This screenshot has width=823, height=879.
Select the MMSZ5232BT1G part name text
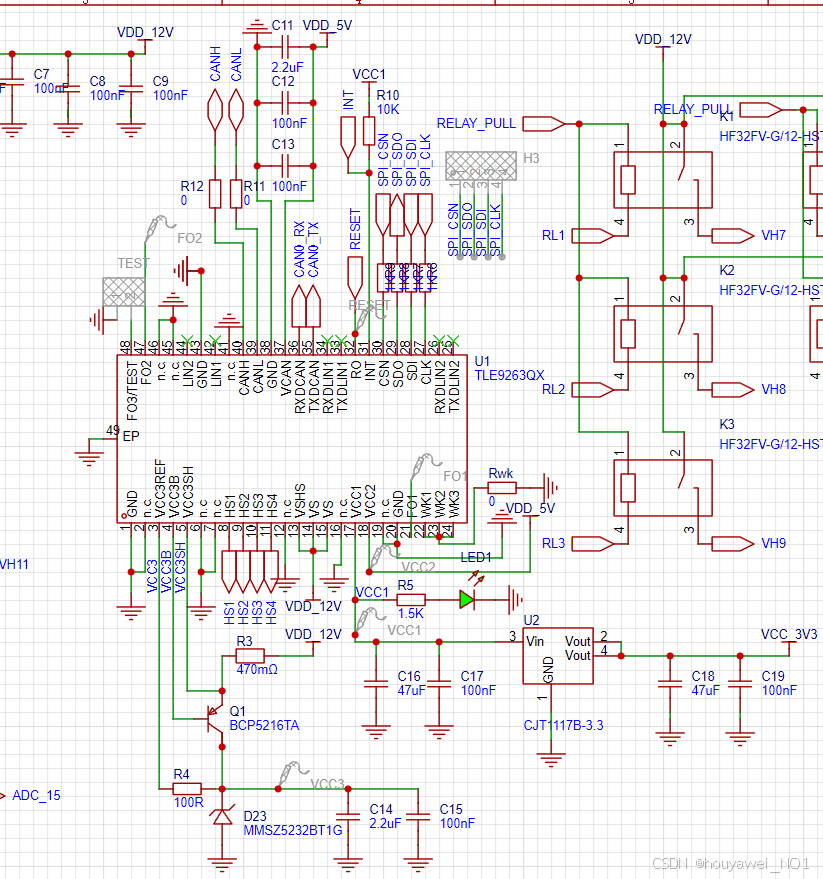[293, 830]
